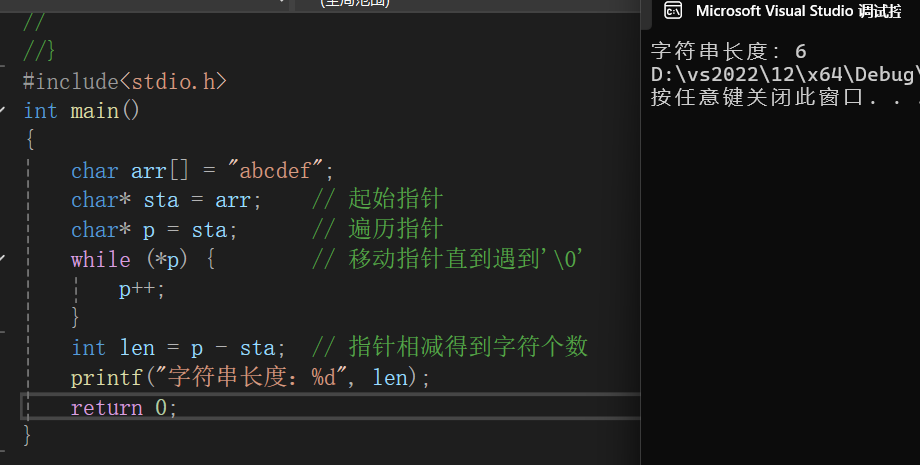Click the '// 移动指针直到遇到'\0'' comment
The width and height of the screenshot is (920, 465).
pos(447,259)
